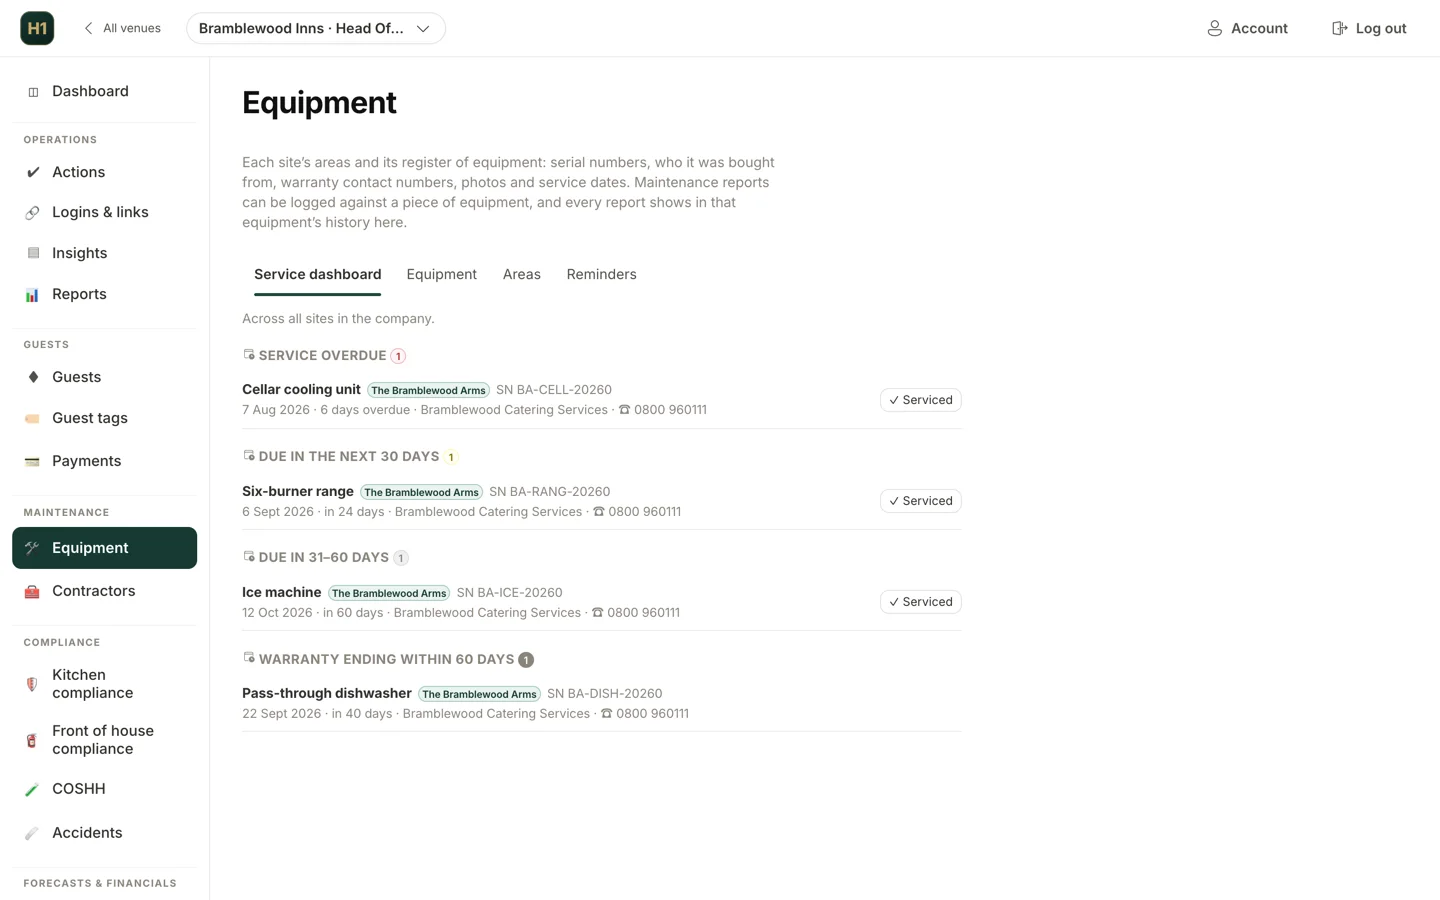This screenshot has width=1440, height=900.
Task: Click serial number SN BA-CELL-20260
Action: [x=554, y=390]
